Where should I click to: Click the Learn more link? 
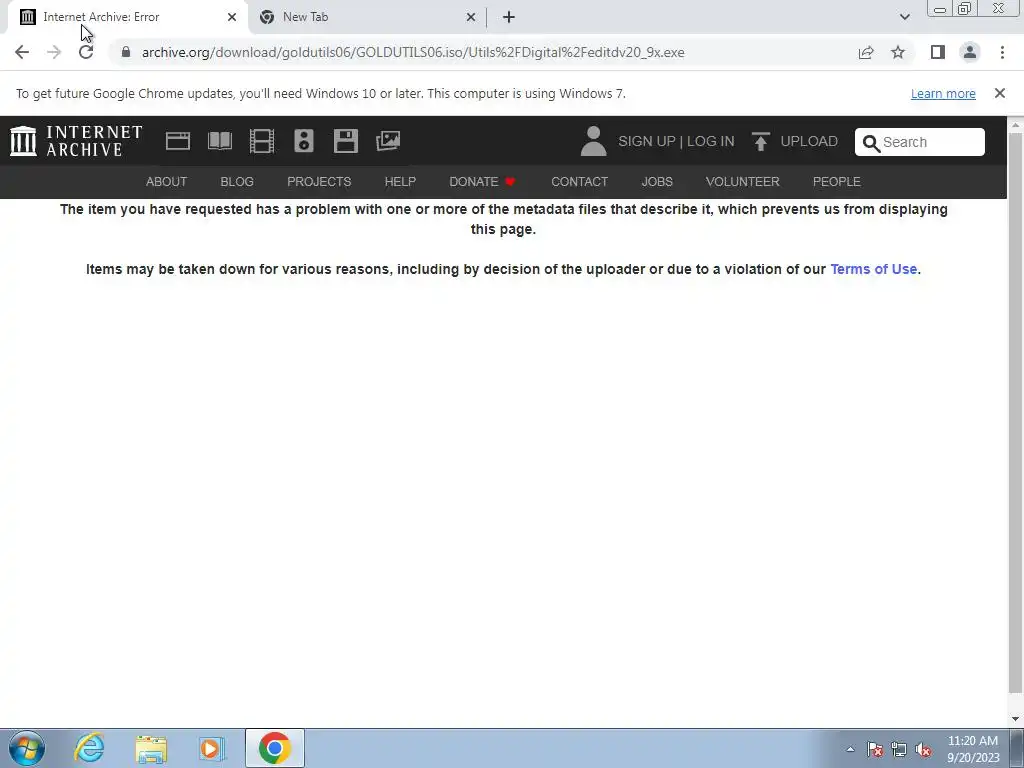(x=943, y=93)
